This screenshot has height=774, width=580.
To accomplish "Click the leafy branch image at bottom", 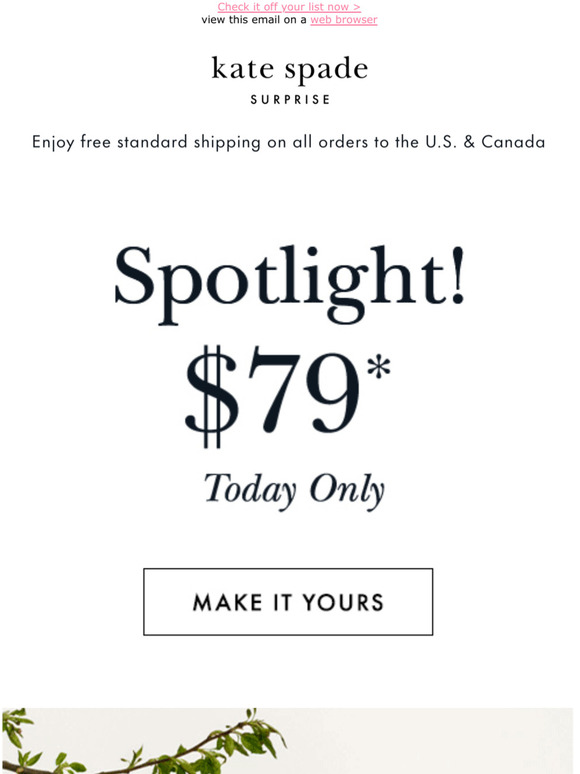I will point(288,741).
